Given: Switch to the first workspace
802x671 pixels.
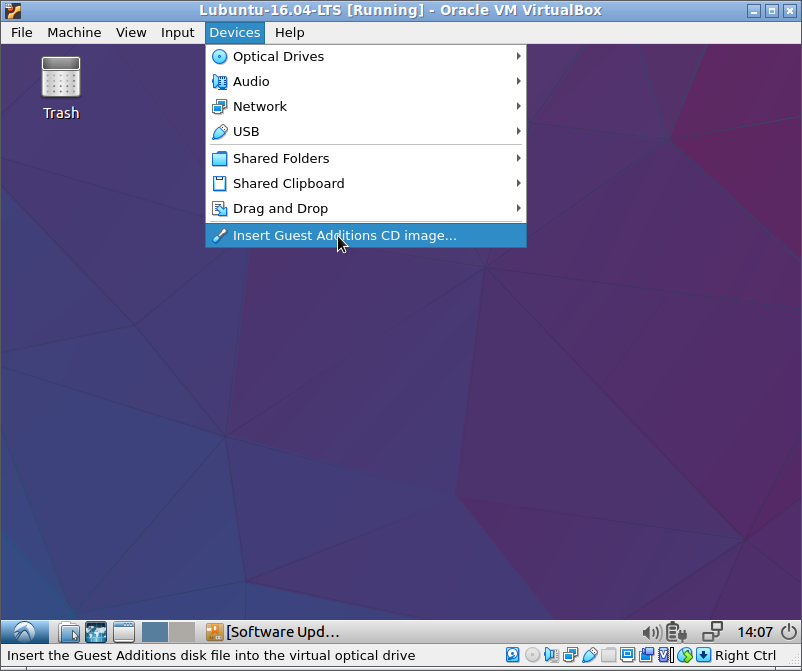Looking at the screenshot, I should pyautogui.click(x=154, y=632).
